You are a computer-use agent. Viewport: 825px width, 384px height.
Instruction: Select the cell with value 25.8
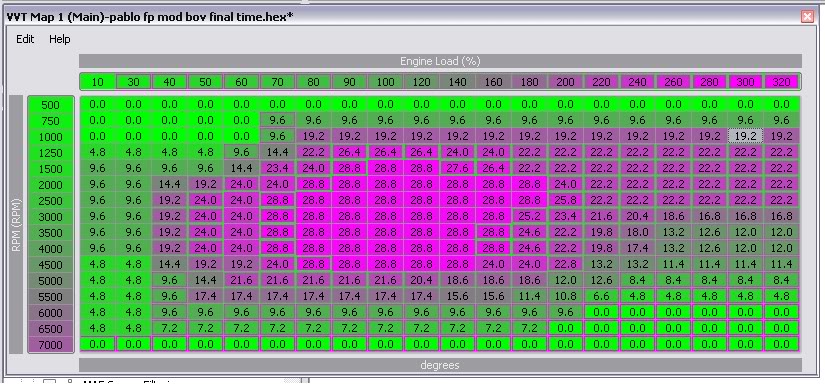click(x=566, y=200)
